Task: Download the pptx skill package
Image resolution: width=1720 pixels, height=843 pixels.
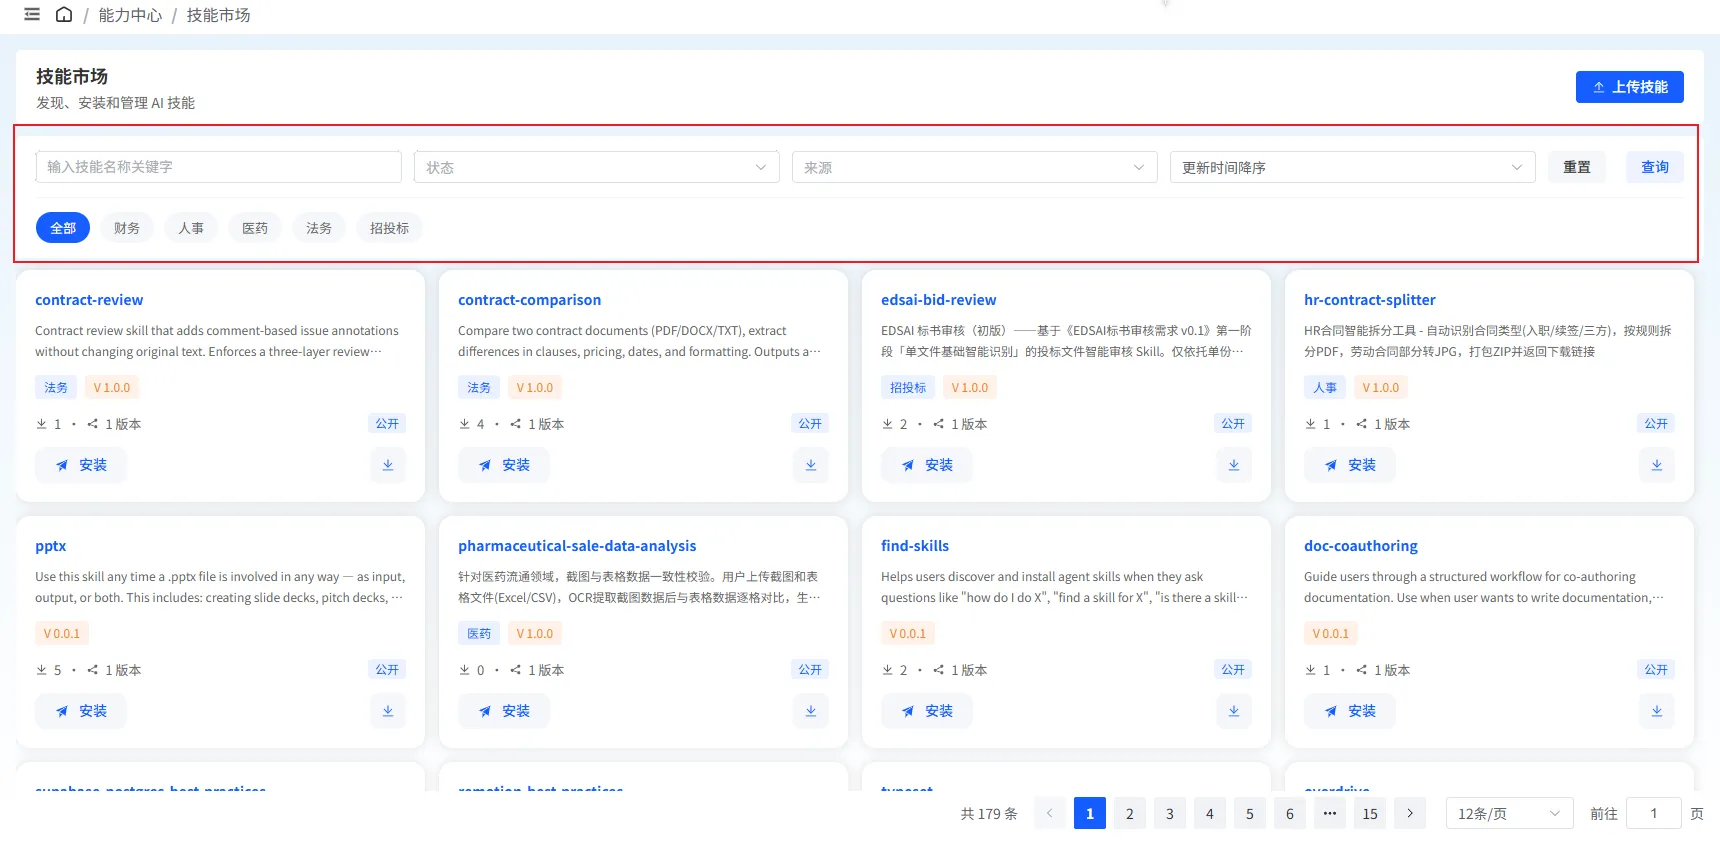Action: click(388, 711)
